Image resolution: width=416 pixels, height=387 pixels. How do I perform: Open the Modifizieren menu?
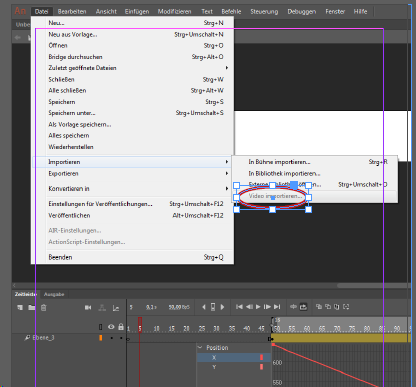tap(175, 12)
